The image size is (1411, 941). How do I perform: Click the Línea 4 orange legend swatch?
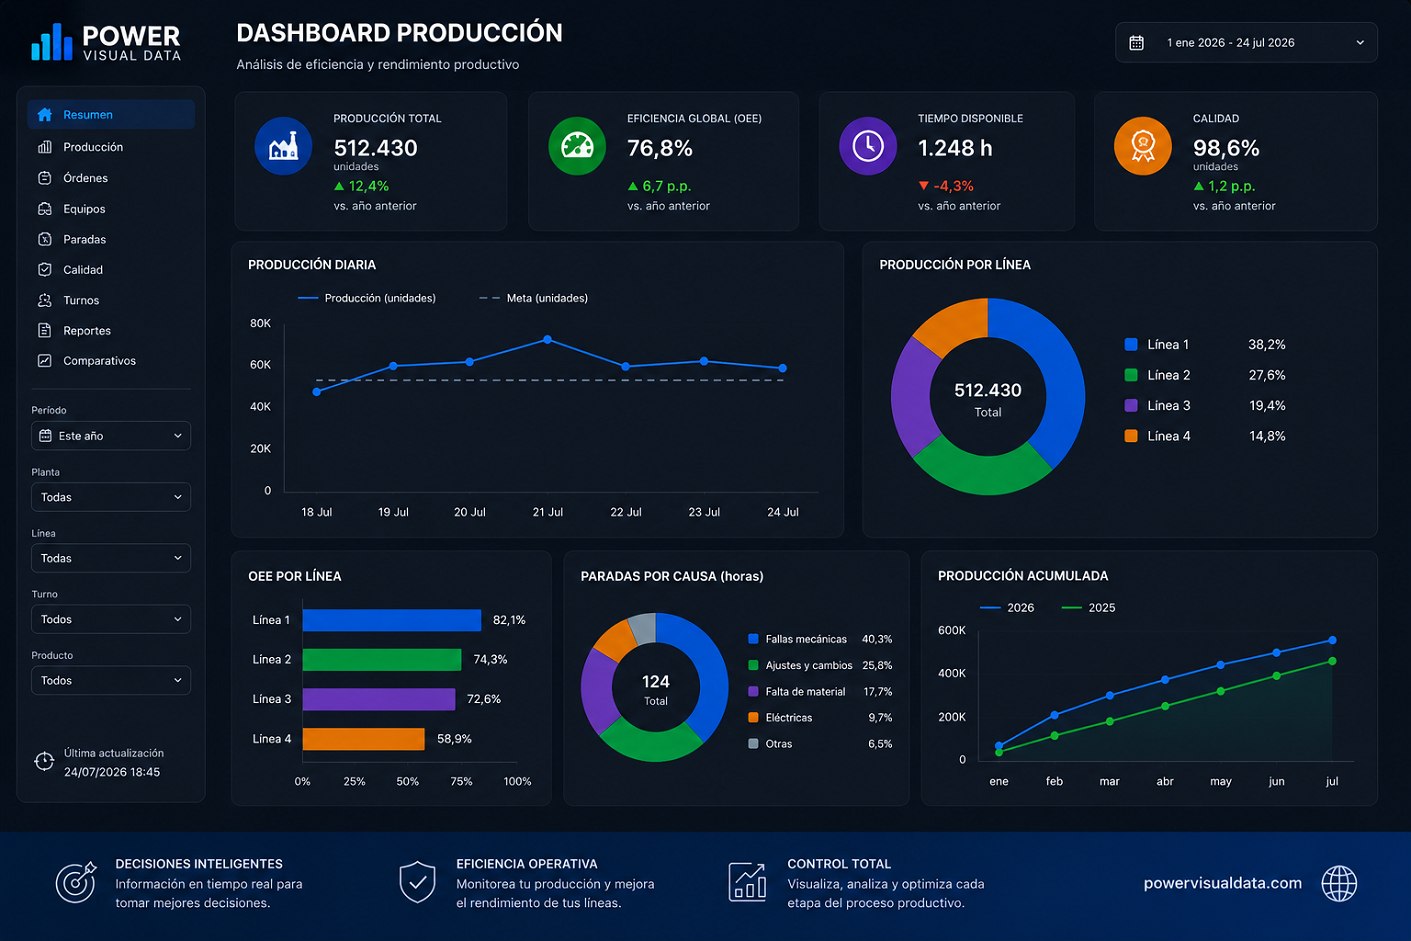1131,436
